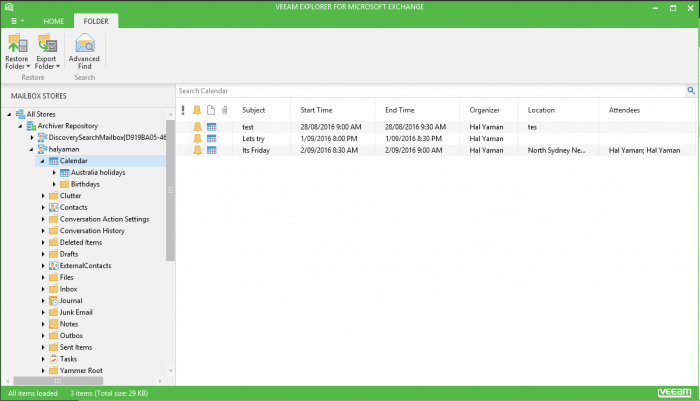Open the Export Folder dropdown arrow
Viewport: 700px width, 401px height.
pyautogui.click(x=58, y=67)
